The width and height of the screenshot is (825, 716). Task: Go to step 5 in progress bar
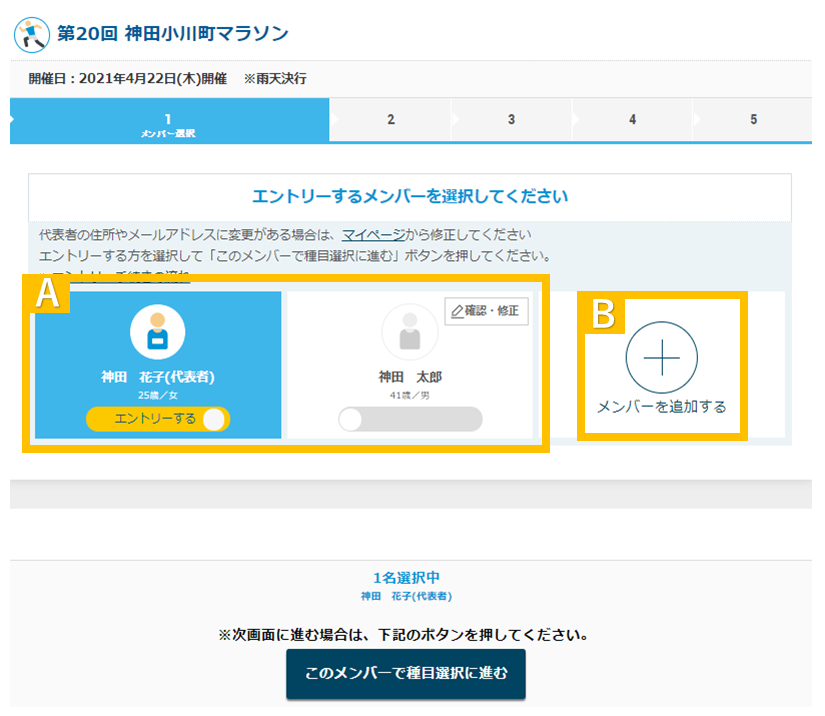[x=753, y=119]
